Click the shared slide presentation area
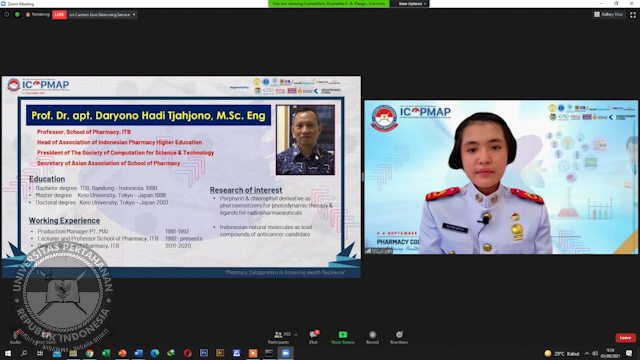This screenshot has height=360, width=640. [181, 177]
